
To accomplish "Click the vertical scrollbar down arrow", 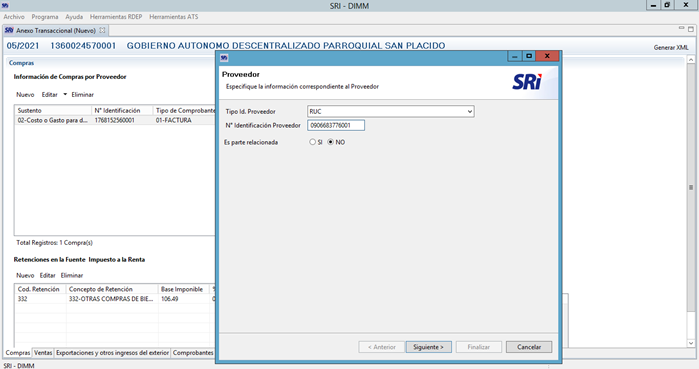I will (691, 343).
